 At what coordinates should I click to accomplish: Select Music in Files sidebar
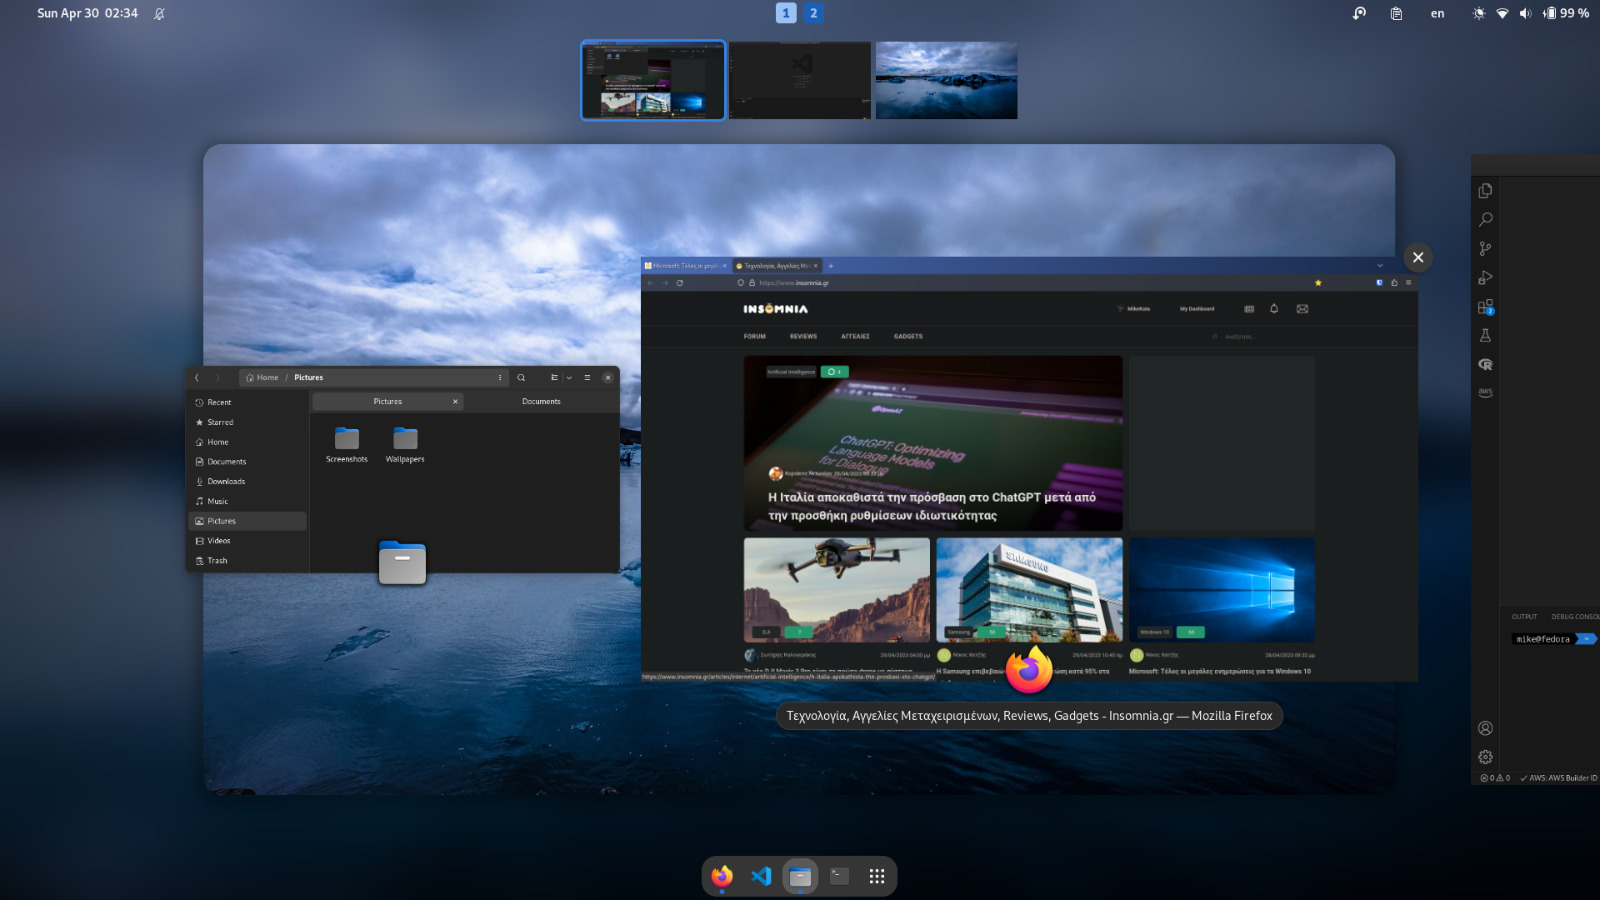(x=247, y=501)
